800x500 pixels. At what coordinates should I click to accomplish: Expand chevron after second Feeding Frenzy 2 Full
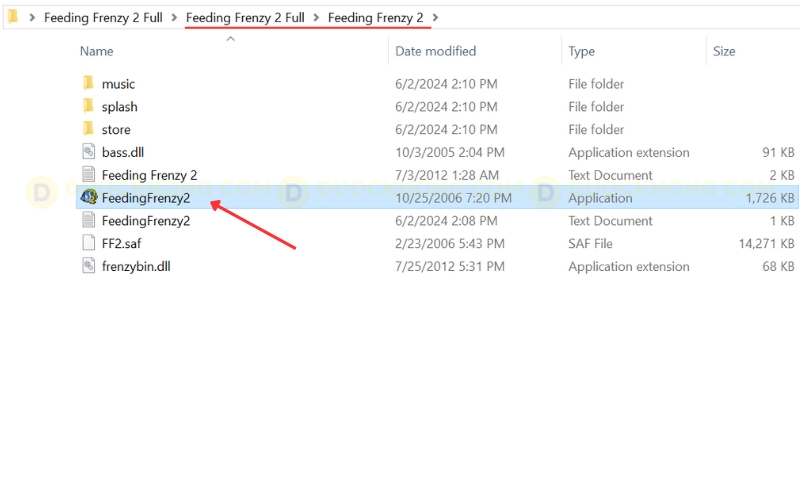tap(316, 18)
